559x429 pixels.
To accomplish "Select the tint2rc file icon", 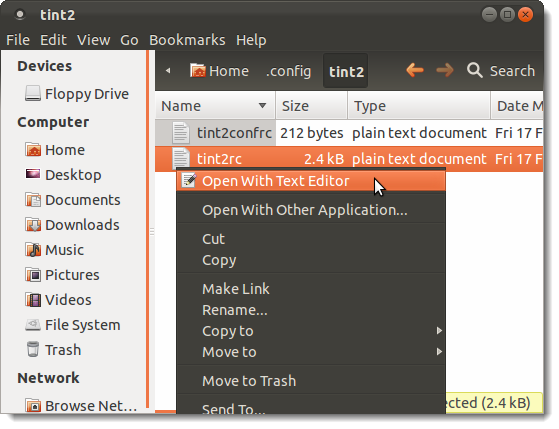I will coord(181,158).
